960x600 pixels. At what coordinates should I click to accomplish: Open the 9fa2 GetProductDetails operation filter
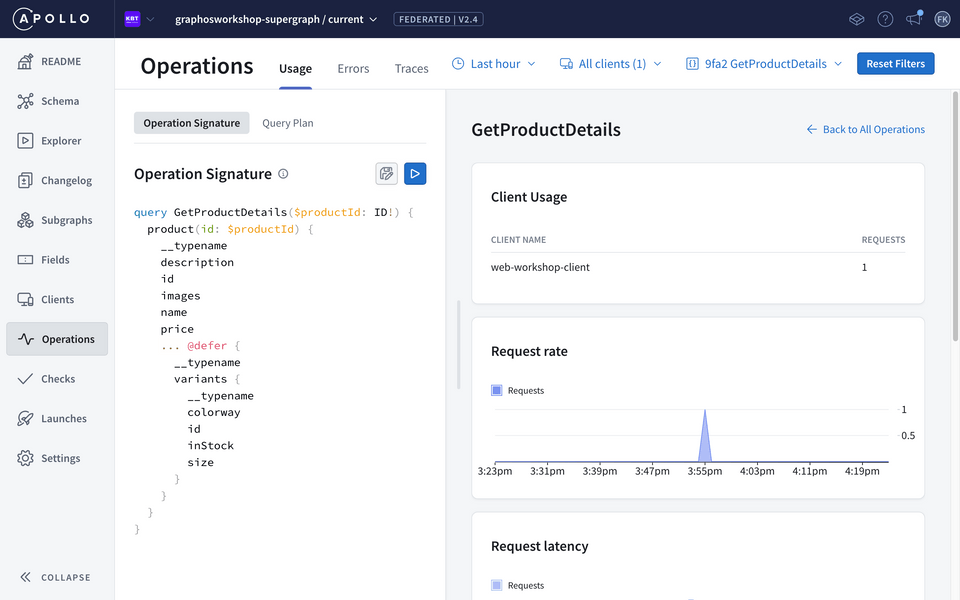[764, 64]
